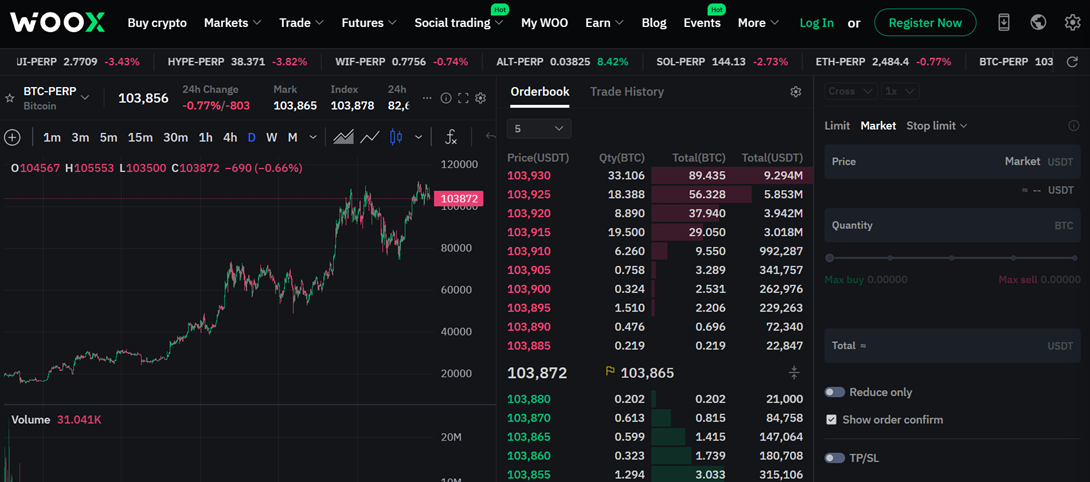Switch to the Trade History tab
1090x482 pixels.
pyautogui.click(x=627, y=92)
